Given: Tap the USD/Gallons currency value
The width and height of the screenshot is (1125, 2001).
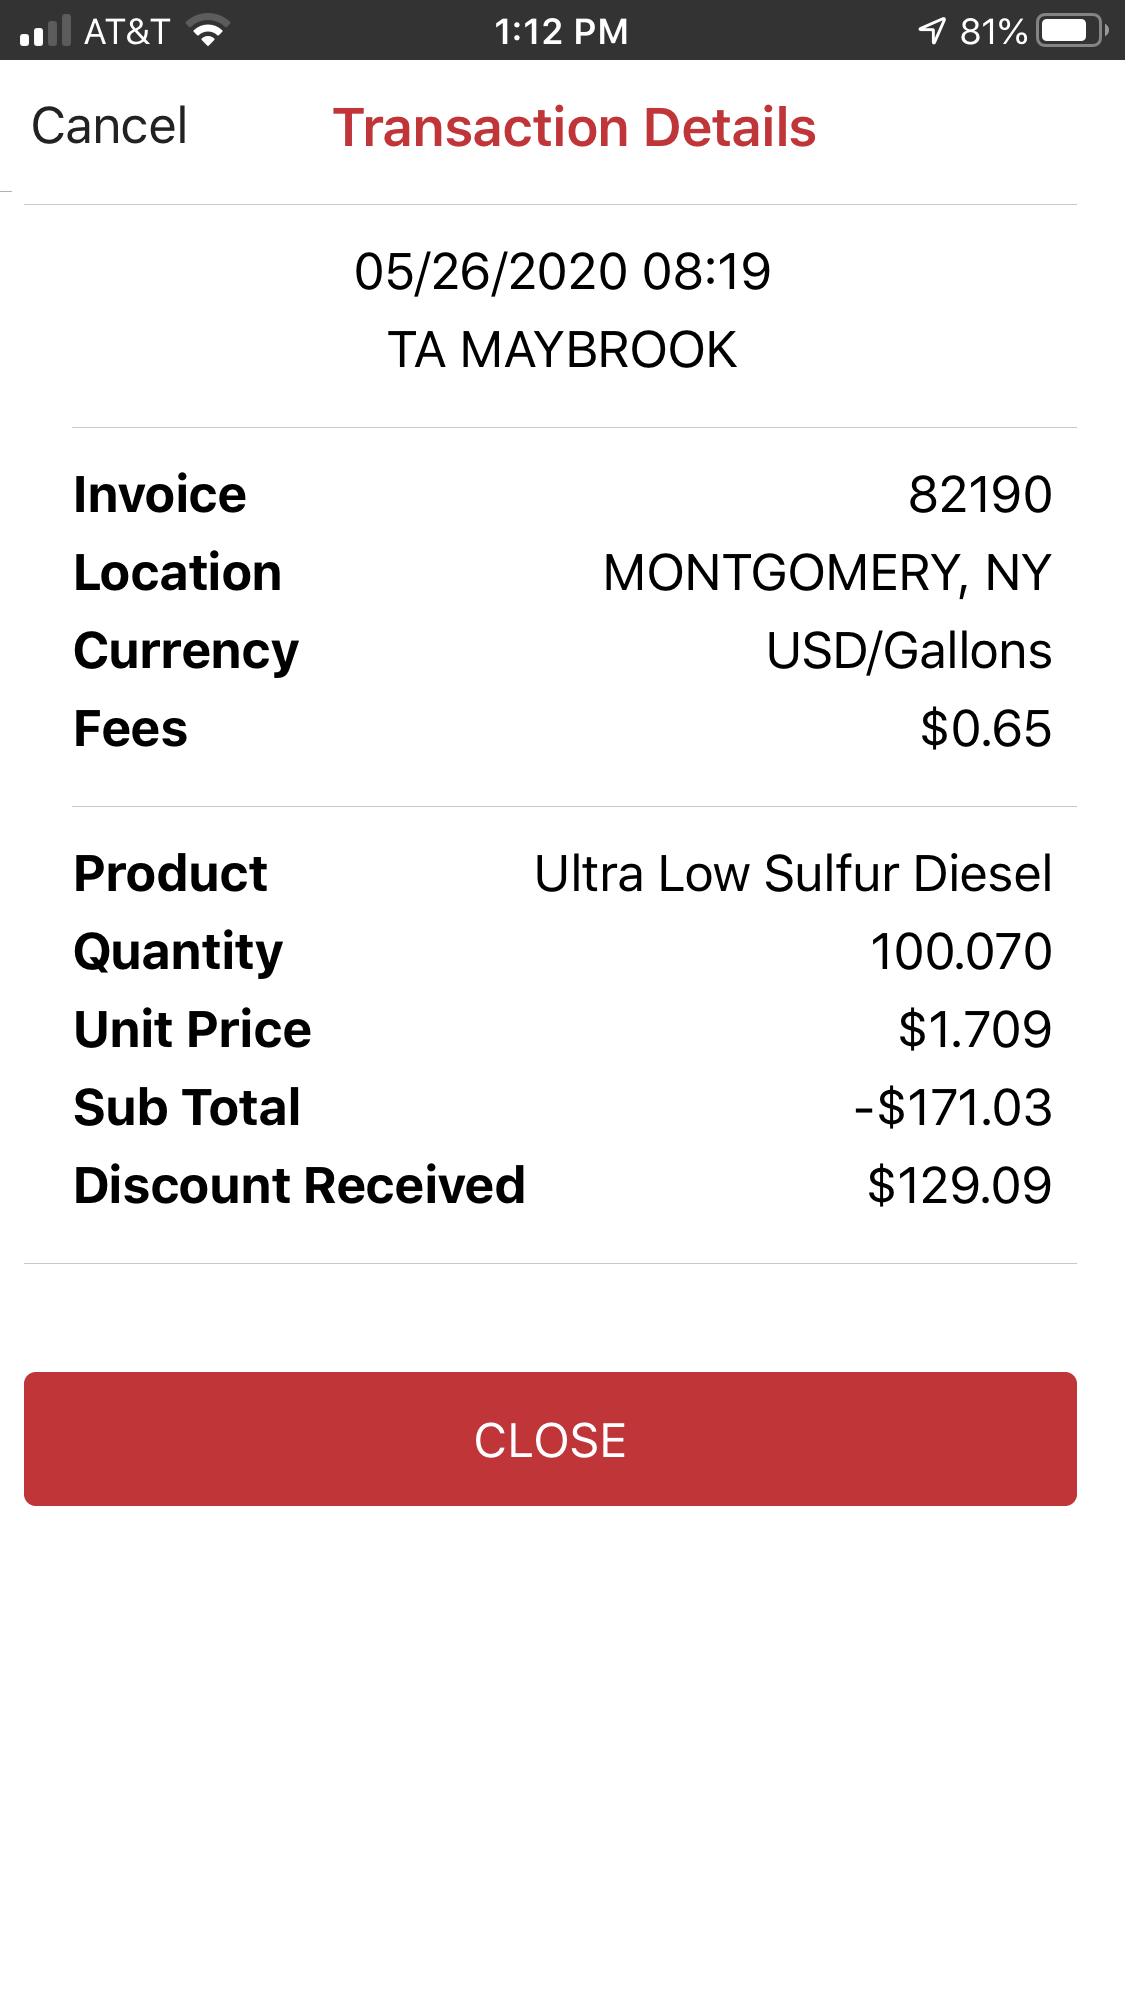Looking at the screenshot, I should click(x=908, y=651).
